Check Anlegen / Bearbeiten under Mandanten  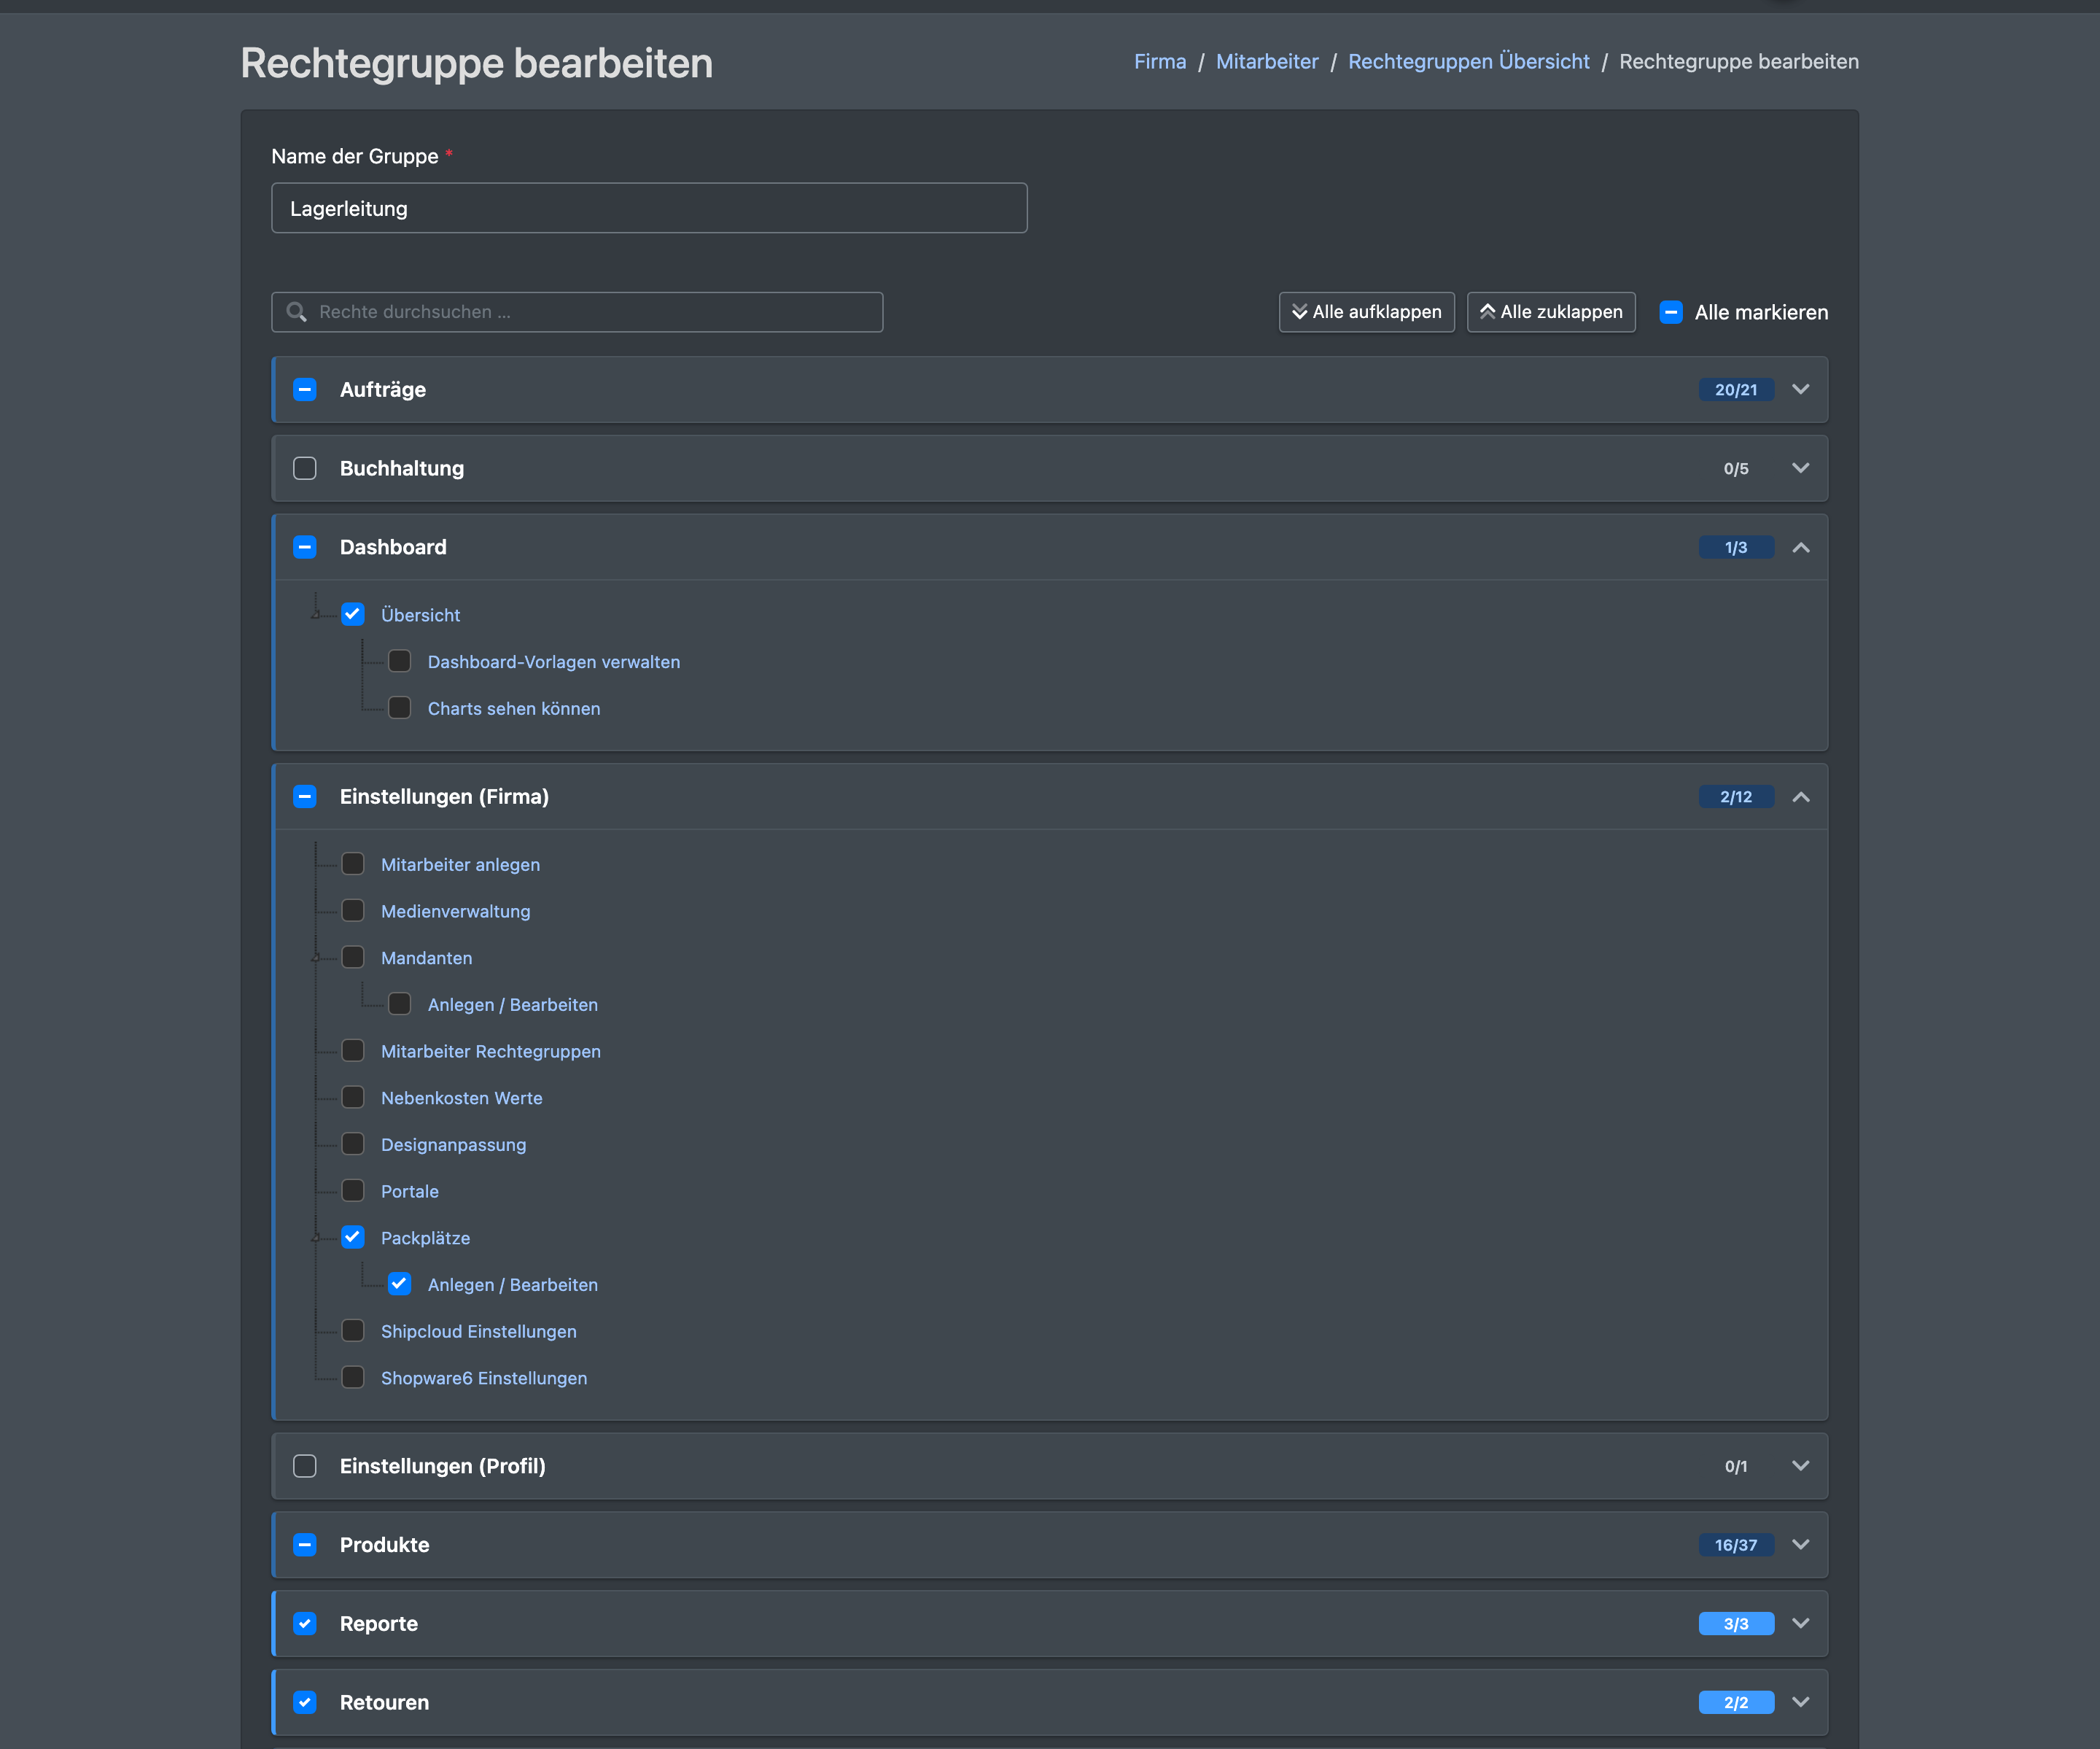pyautogui.click(x=399, y=1004)
